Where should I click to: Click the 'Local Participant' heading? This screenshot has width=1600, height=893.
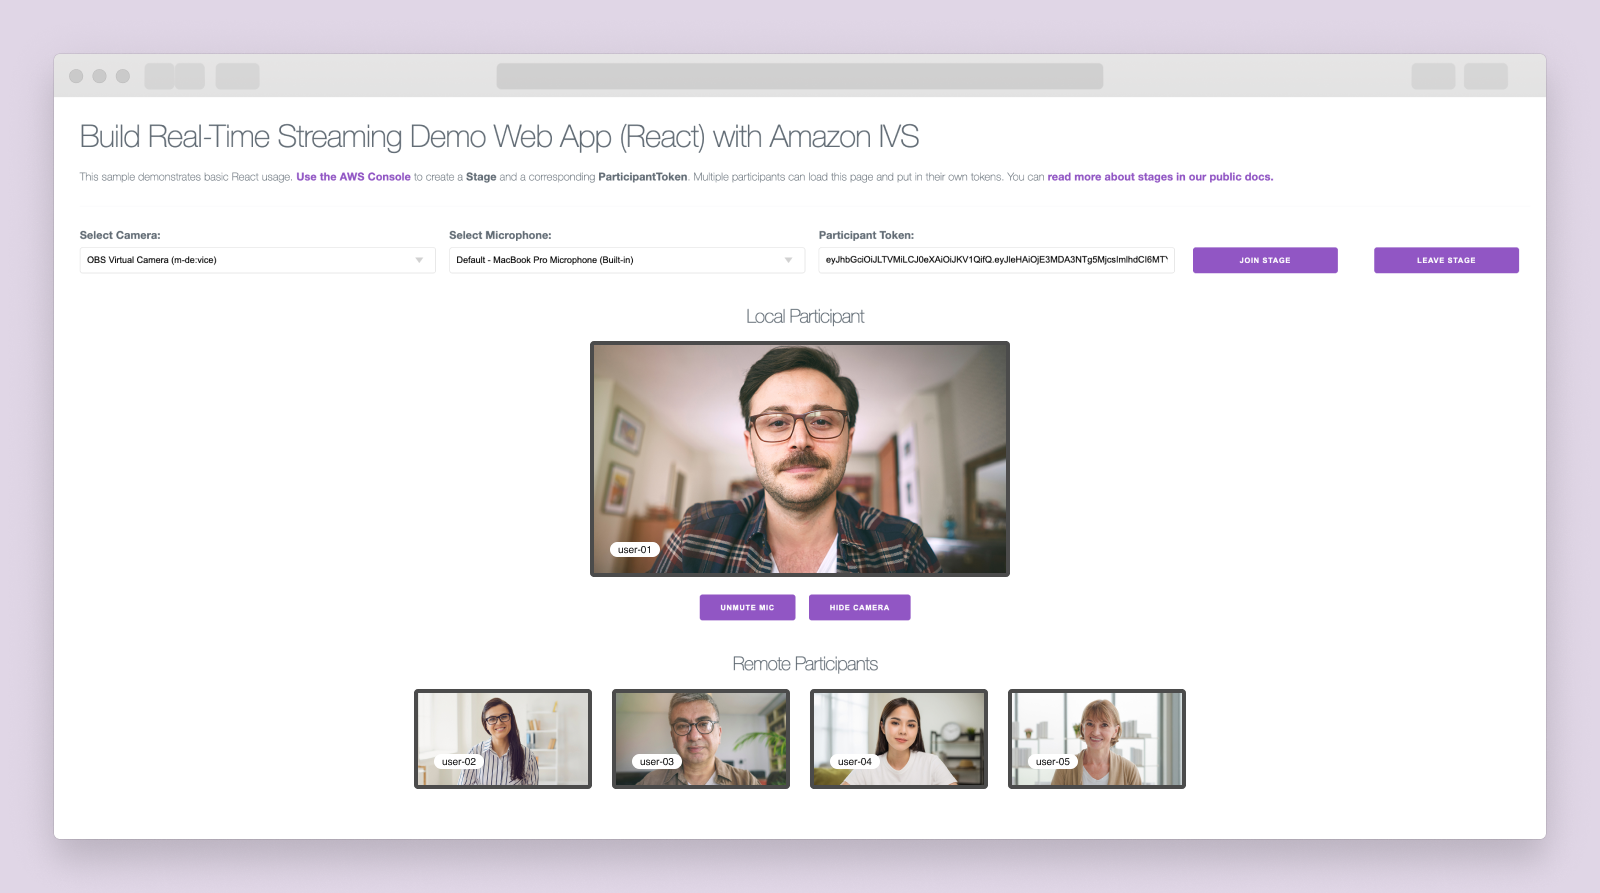[x=805, y=316]
